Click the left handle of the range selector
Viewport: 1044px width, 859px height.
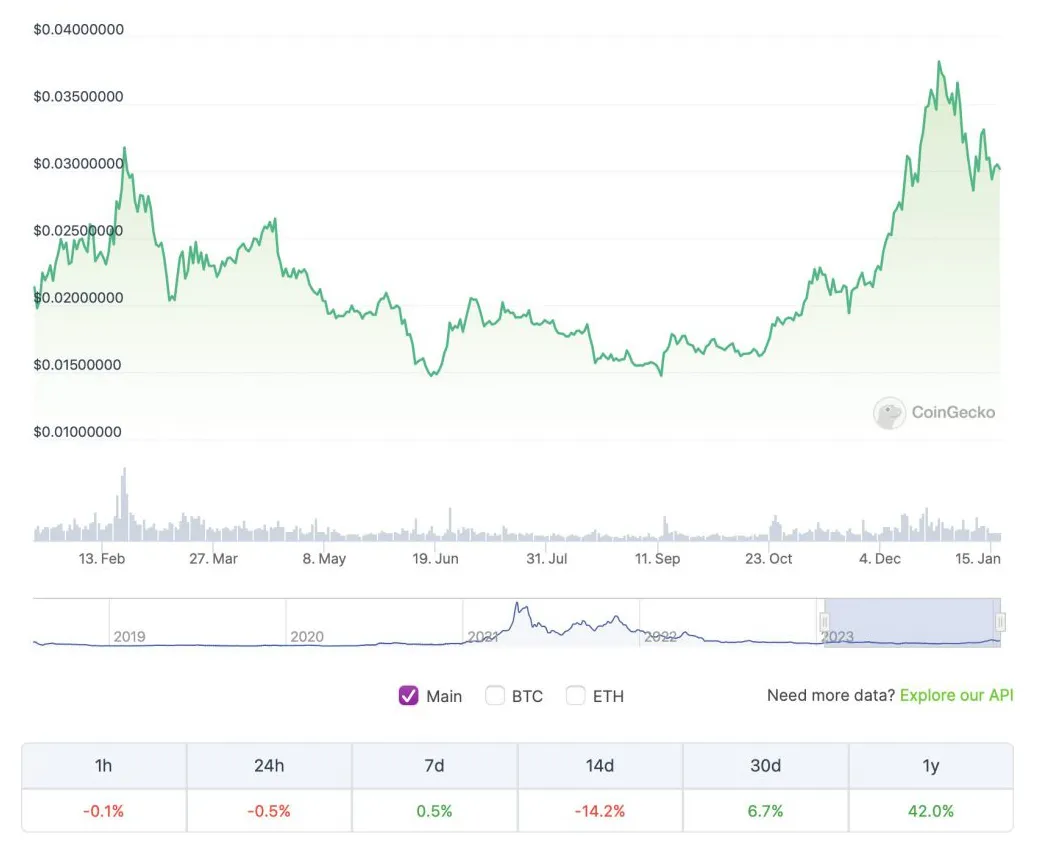822,622
